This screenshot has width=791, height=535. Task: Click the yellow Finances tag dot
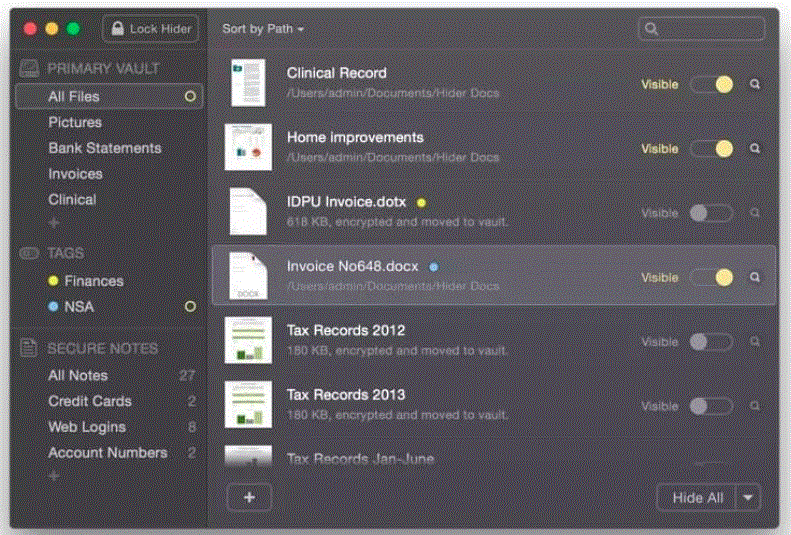tap(53, 281)
